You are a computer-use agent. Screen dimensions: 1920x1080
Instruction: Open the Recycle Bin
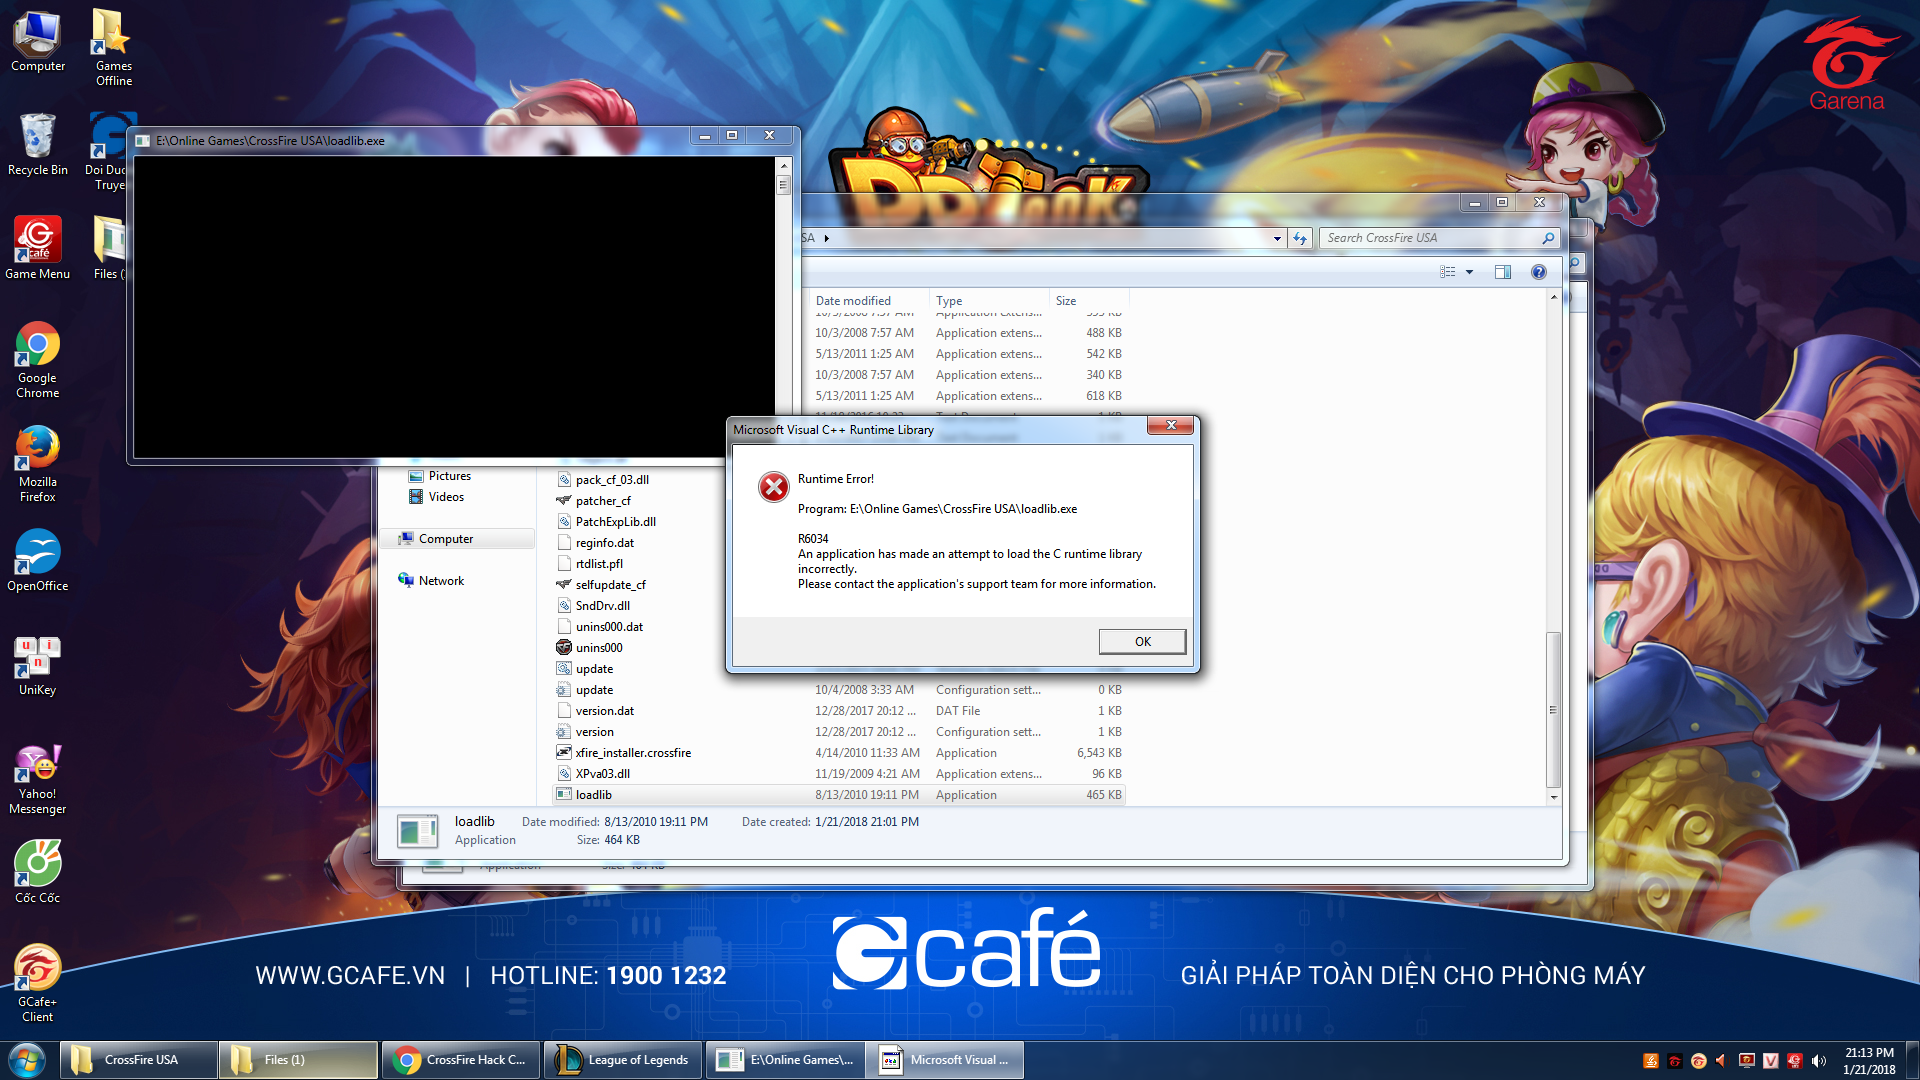(38, 144)
